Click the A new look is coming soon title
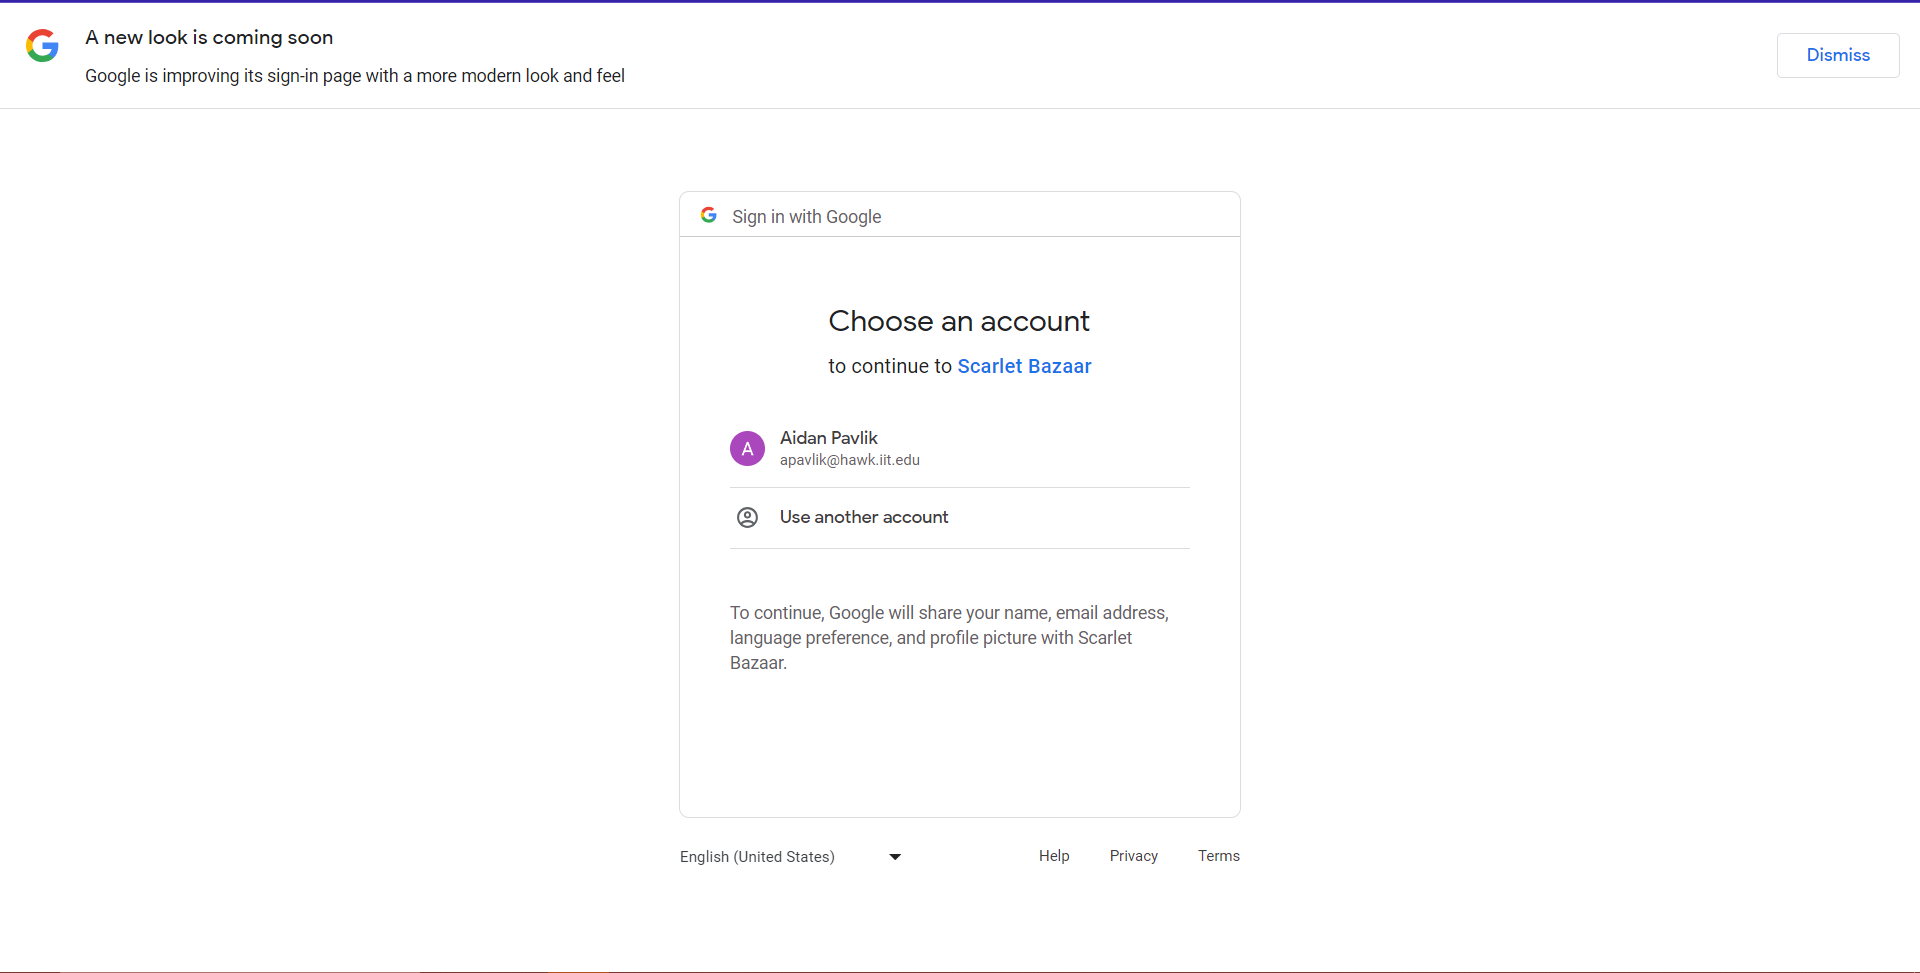This screenshot has height=973, width=1920. tap(209, 37)
